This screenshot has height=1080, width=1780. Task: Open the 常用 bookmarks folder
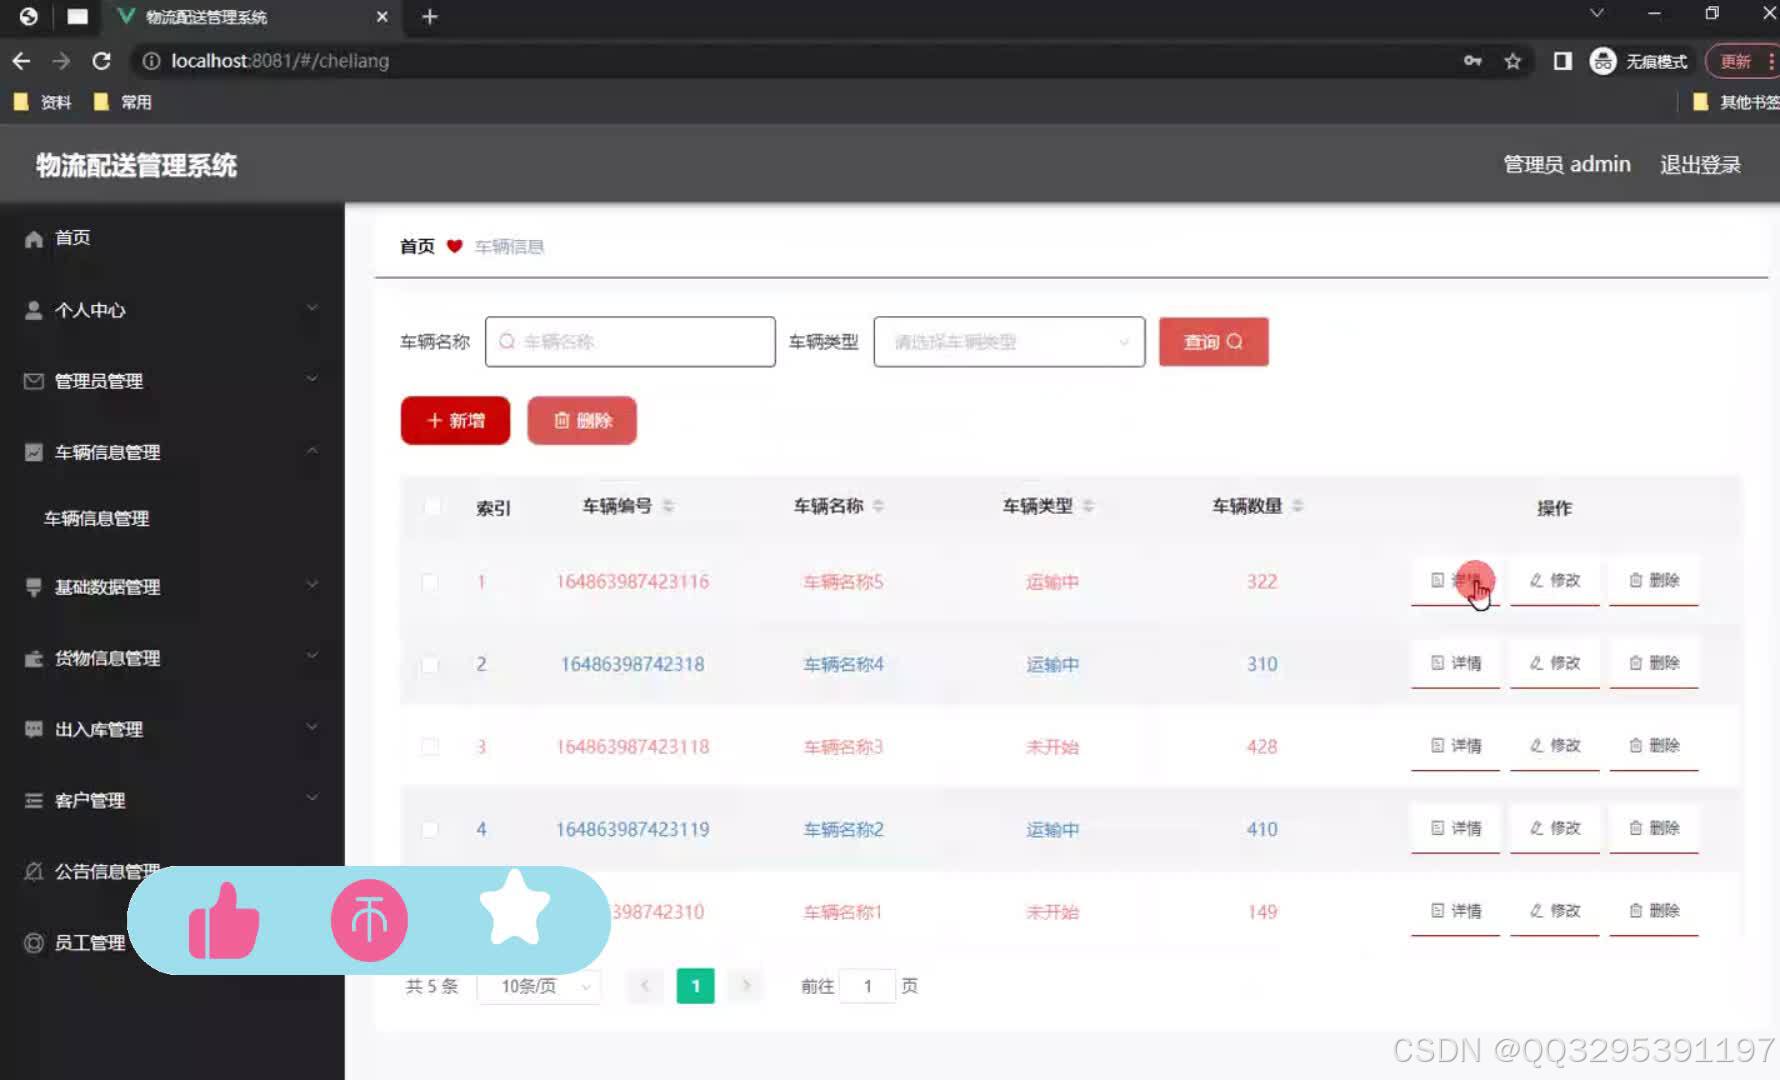(x=122, y=102)
